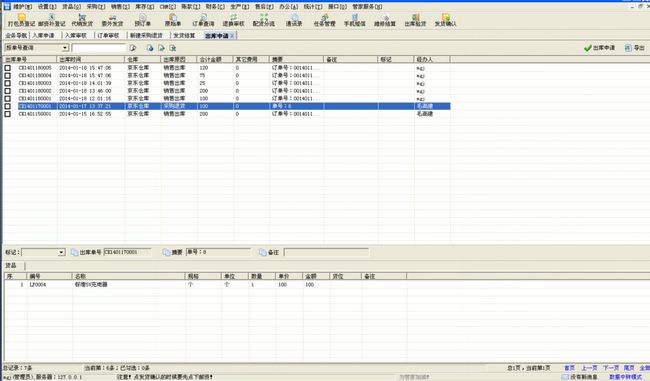
Task: Select checkbox for order CK1401150001
Action: click(7, 114)
